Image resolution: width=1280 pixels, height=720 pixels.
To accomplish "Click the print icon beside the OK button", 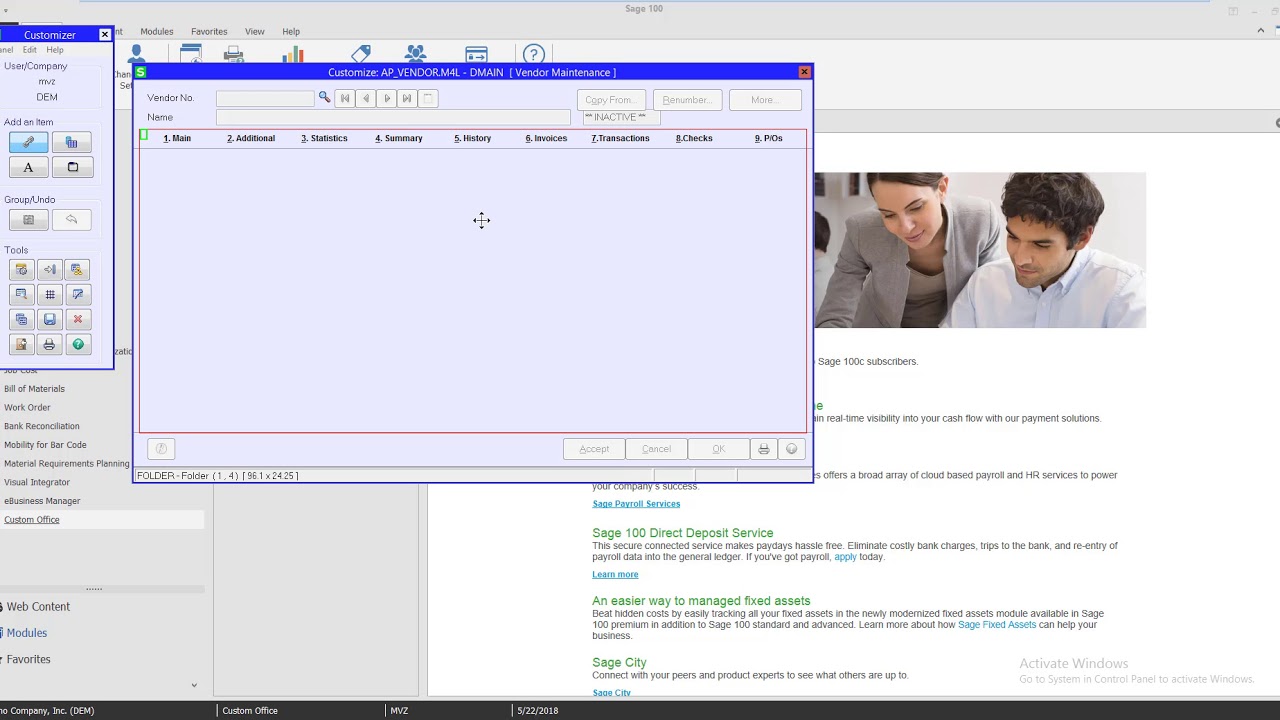I will point(764,449).
